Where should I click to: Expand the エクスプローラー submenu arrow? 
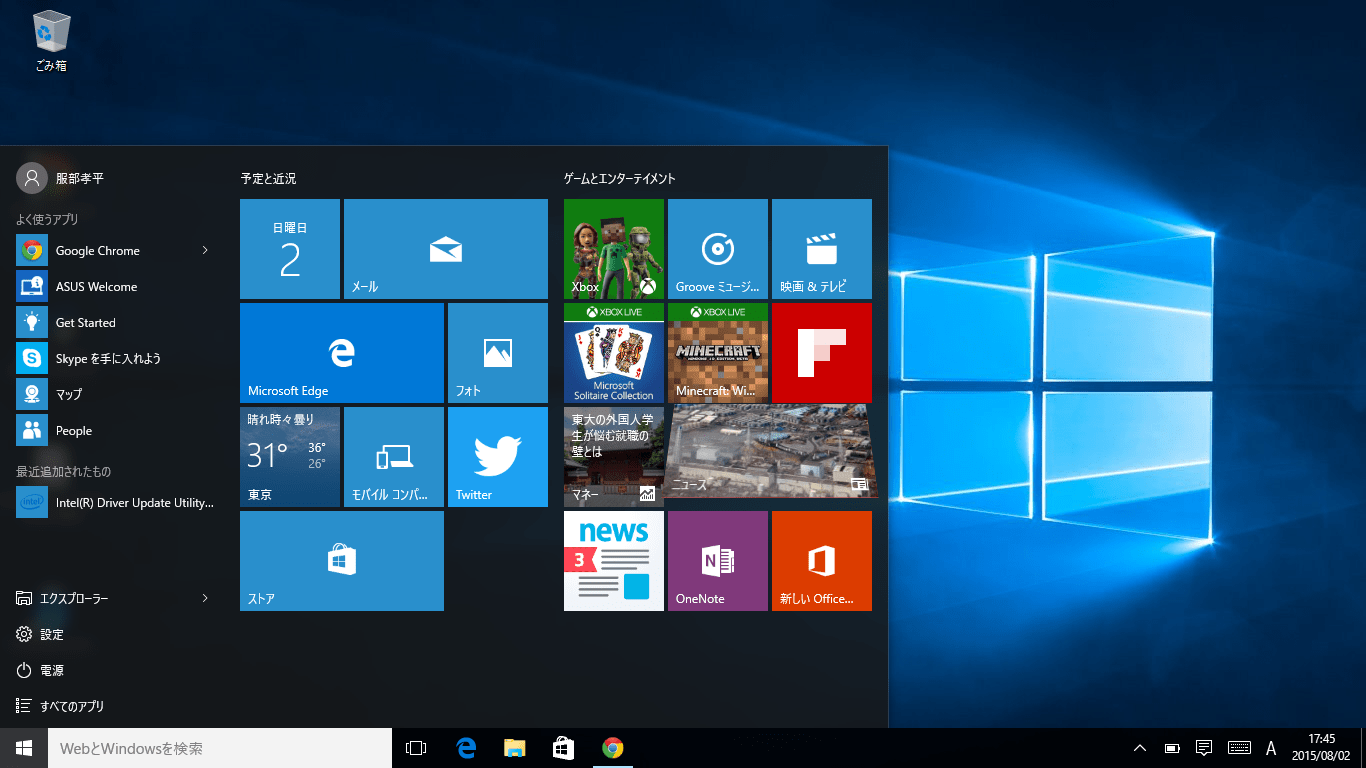point(205,598)
